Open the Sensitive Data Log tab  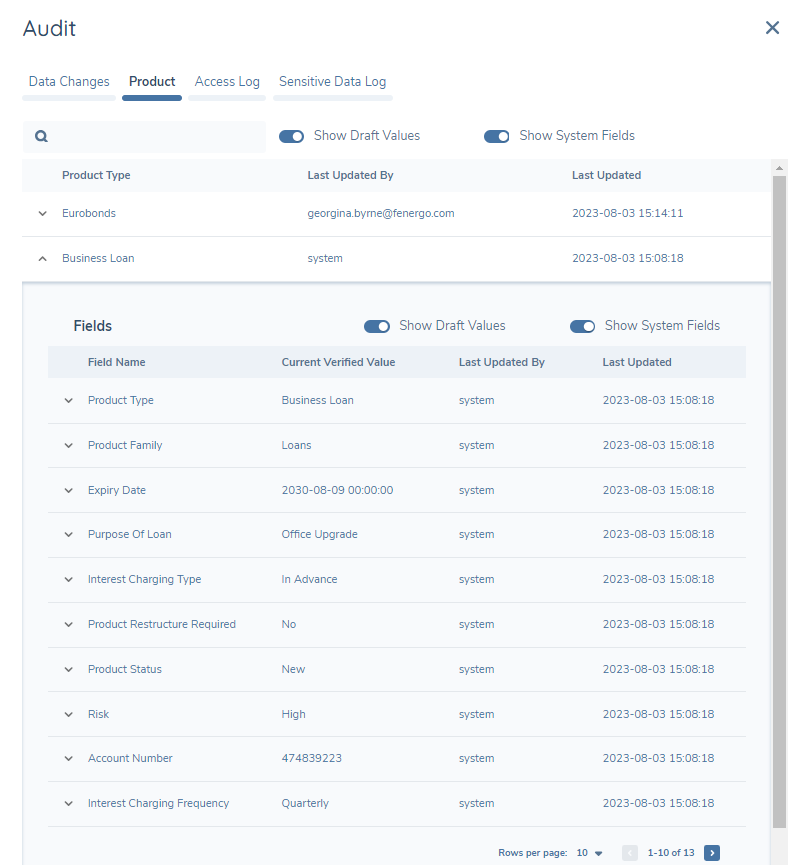[332, 82]
